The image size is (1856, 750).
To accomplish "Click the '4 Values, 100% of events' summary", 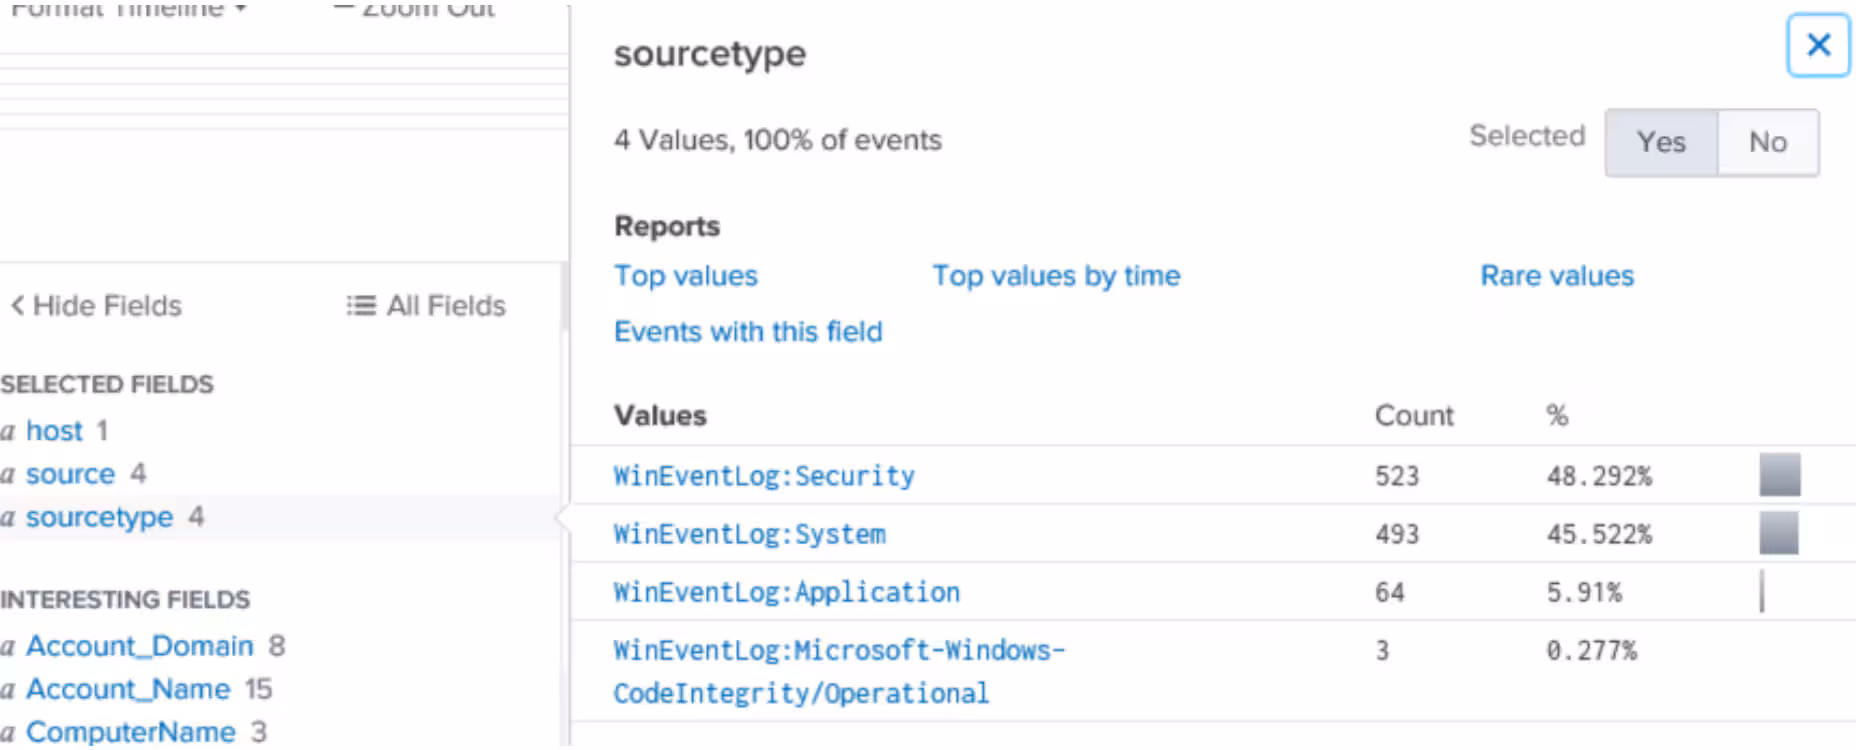I will pos(778,140).
